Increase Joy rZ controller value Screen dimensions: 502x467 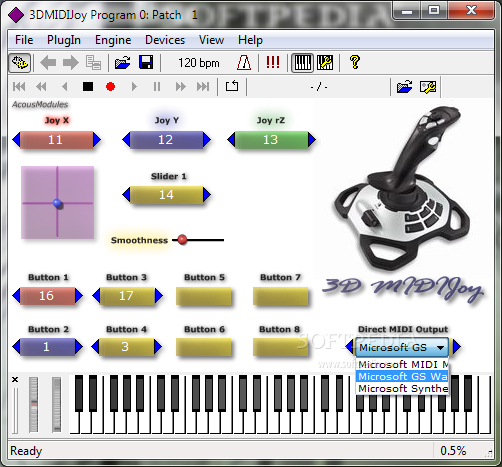point(312,139)
